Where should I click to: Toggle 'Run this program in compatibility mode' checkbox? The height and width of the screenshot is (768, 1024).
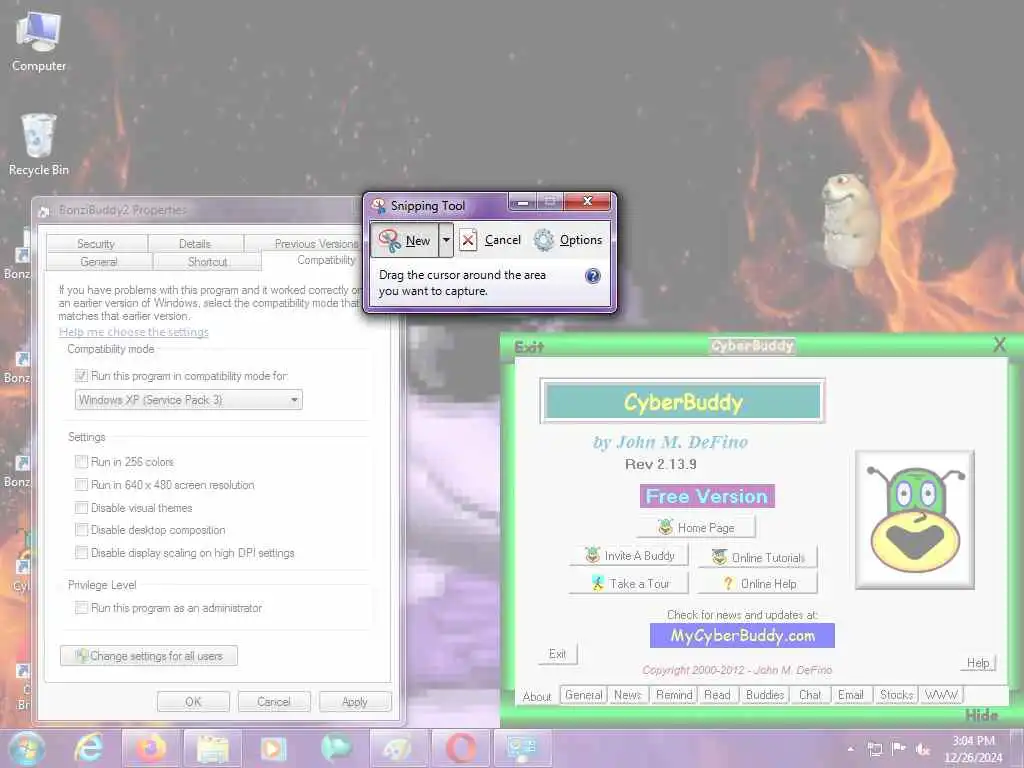tap(81, 376)
